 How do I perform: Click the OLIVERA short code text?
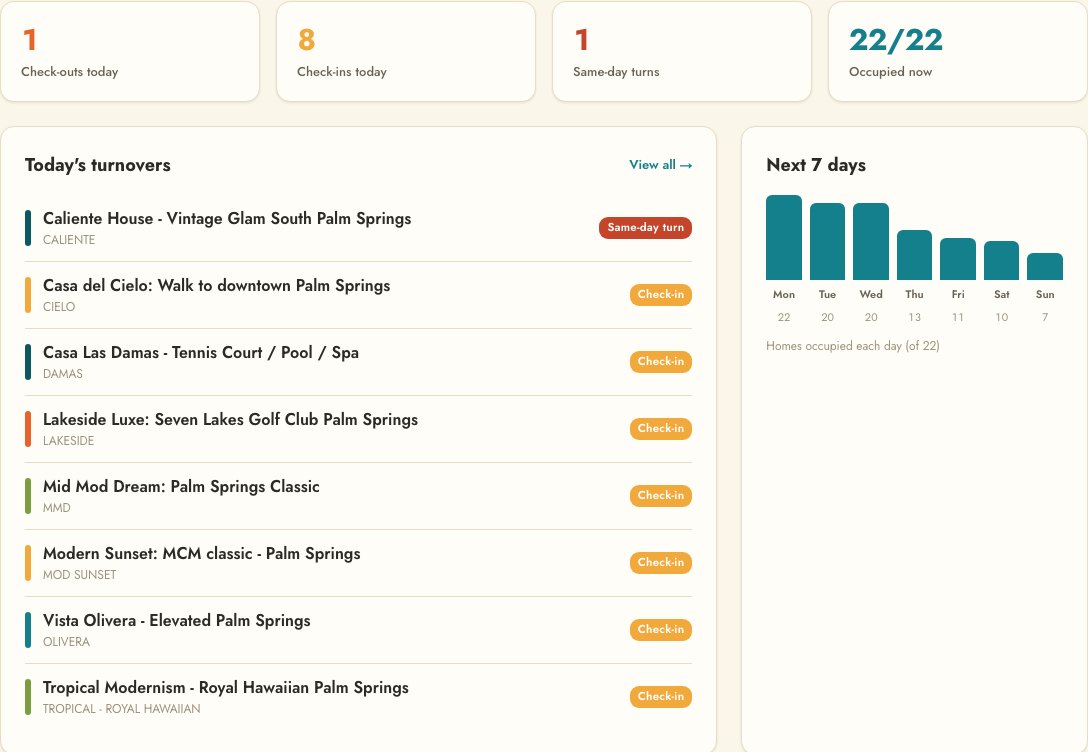point(66,642)
